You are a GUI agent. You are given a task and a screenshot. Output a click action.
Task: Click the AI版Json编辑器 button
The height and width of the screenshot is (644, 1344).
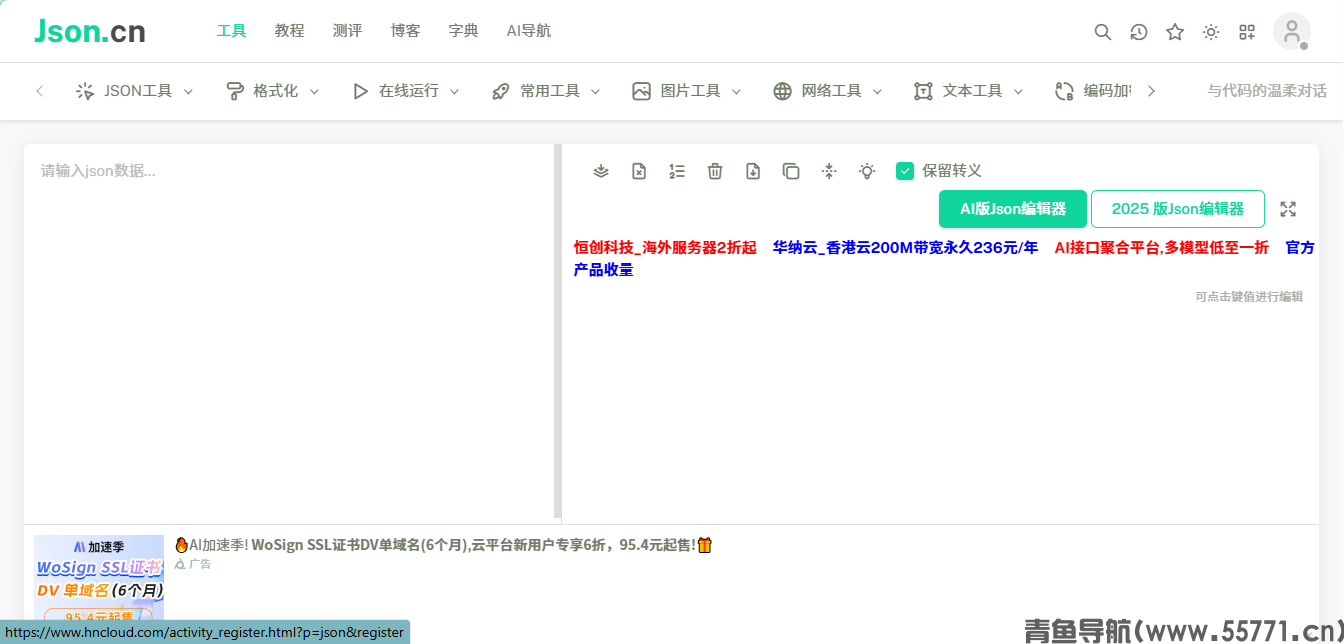(x=1013, y=209)
